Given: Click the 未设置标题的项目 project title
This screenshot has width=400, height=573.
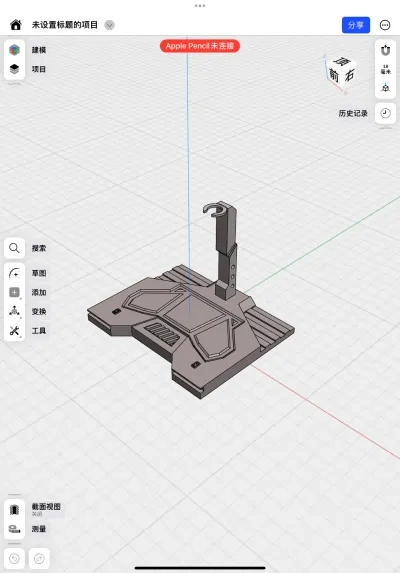Looking at the screenshot, I should pos(65,25).
